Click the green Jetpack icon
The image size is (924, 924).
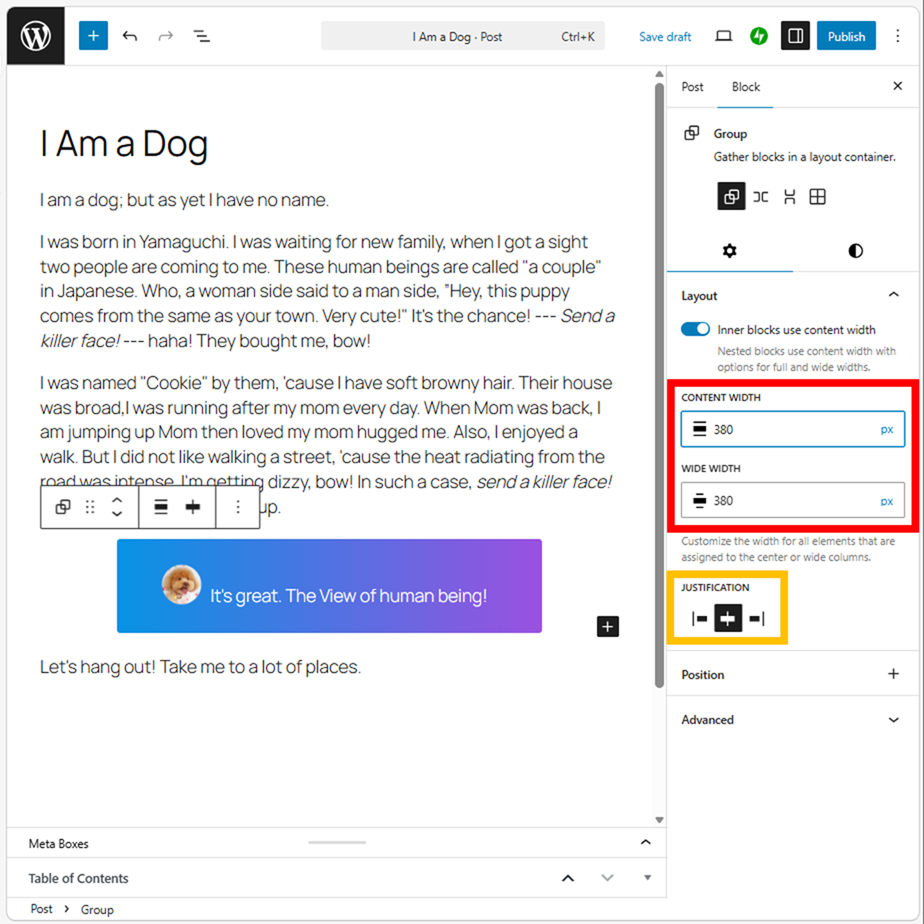759,36
